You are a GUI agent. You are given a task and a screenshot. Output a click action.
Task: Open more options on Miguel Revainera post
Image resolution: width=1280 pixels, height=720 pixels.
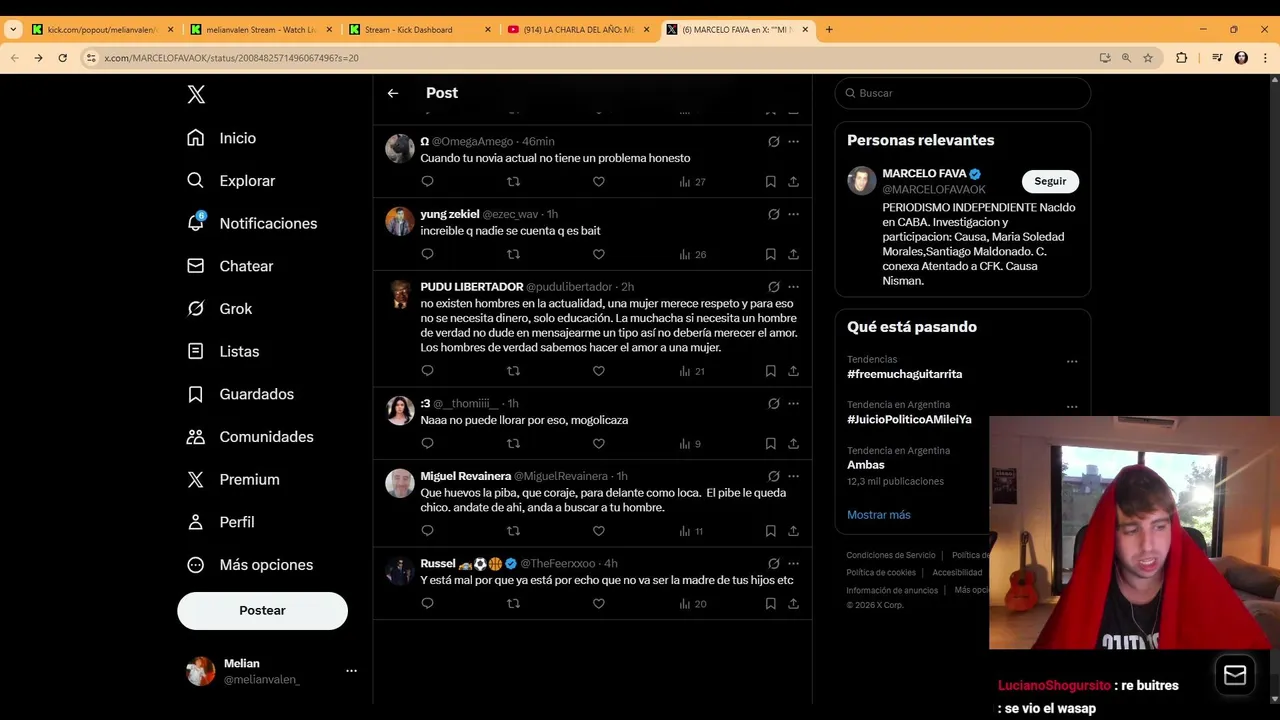[x=793, y=476]
